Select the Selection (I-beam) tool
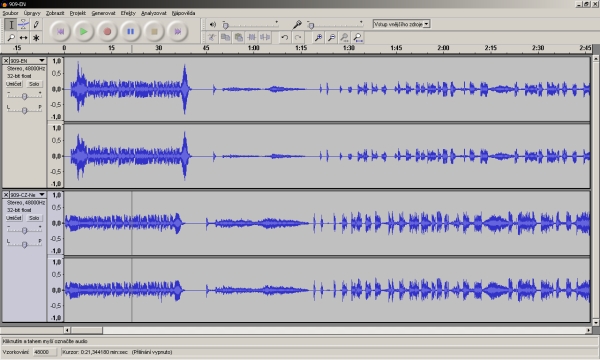The height and width of the screenshot is (360, 600). pos(11,25)
